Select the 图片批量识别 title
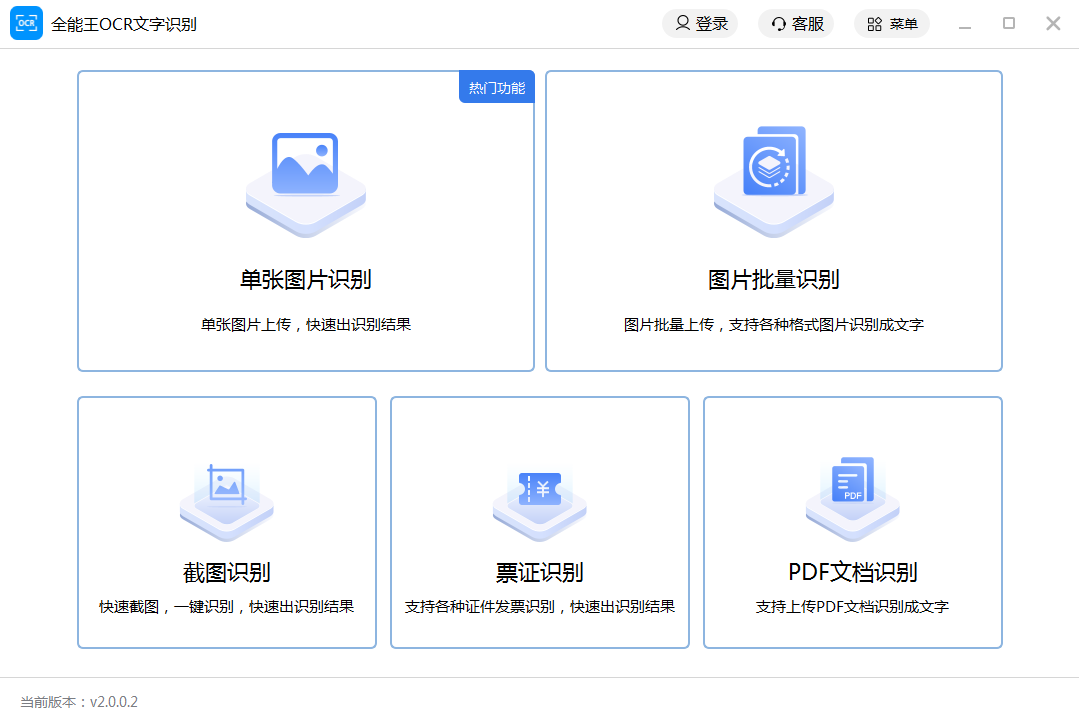This screenshot has height=722, width=1079. [x=773, y=280]
